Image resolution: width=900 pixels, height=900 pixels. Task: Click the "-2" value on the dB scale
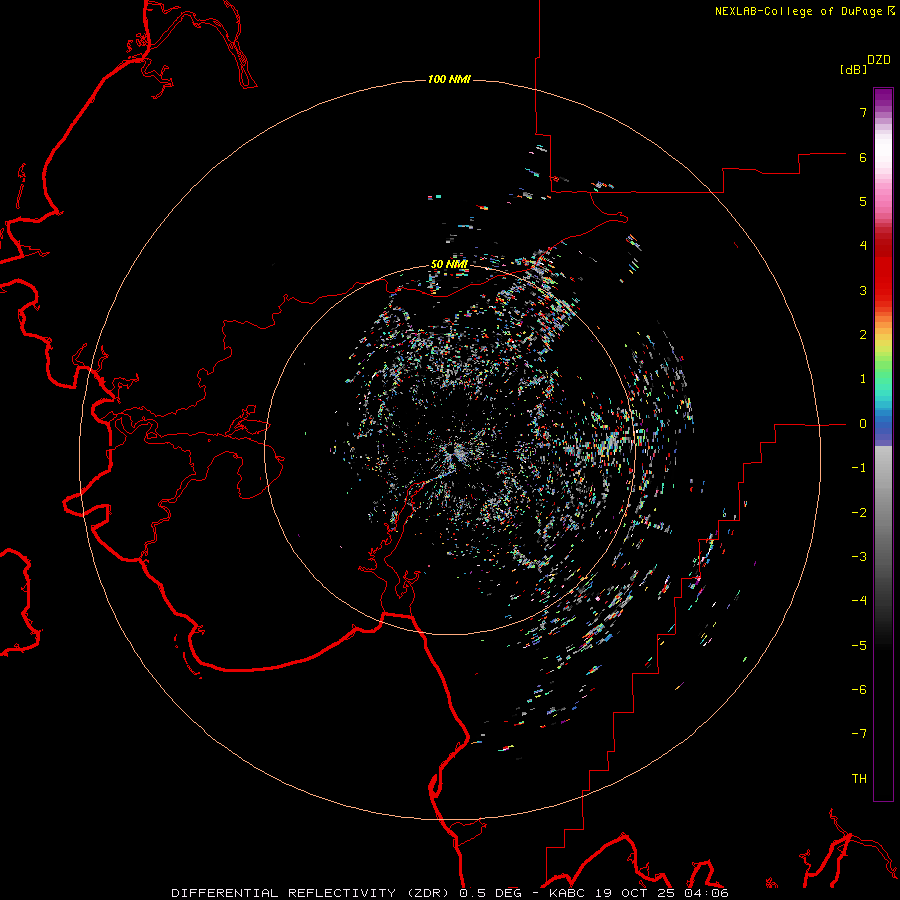pyautogui.click(x=859, y=513)
